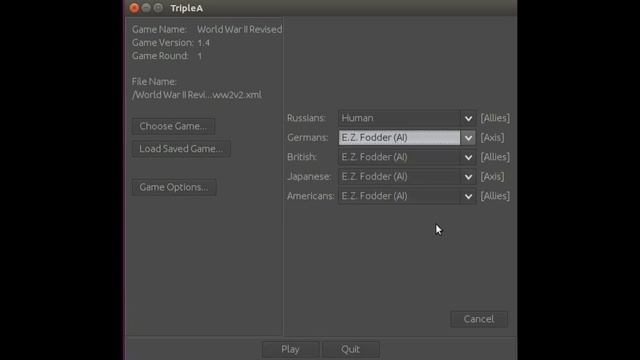Screen dimensions: 640x360
Task: Open the Japanese player type combo box
Action: (x=407, y=177)
